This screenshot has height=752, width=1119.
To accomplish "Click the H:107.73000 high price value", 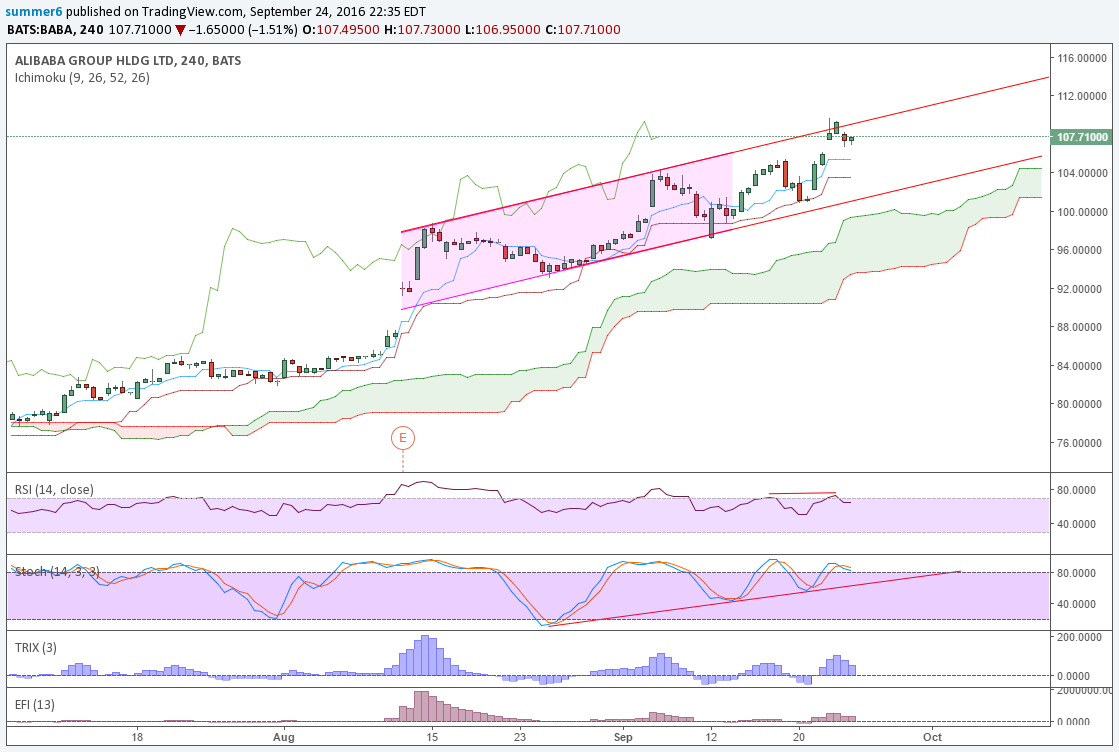I will 424,30.
